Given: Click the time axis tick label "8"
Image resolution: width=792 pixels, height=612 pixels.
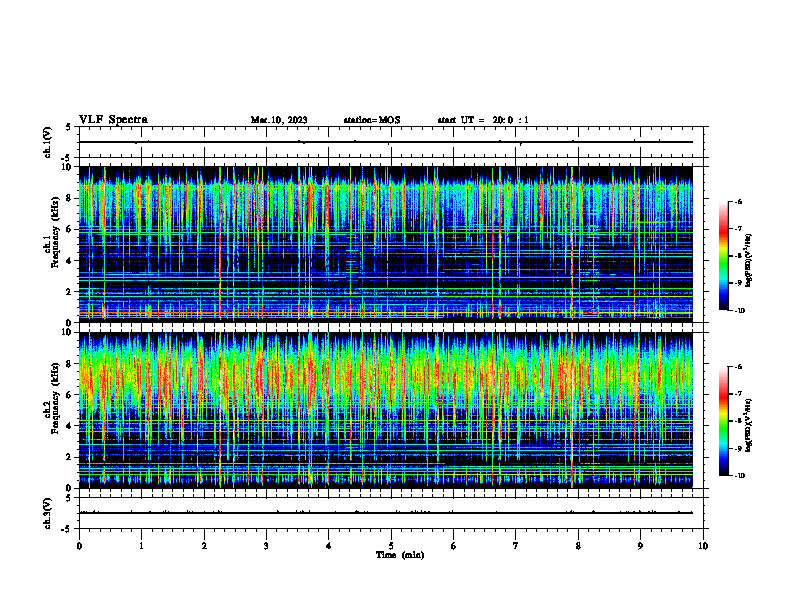Looking at the screenshot, I should click(x=578, y=546).
